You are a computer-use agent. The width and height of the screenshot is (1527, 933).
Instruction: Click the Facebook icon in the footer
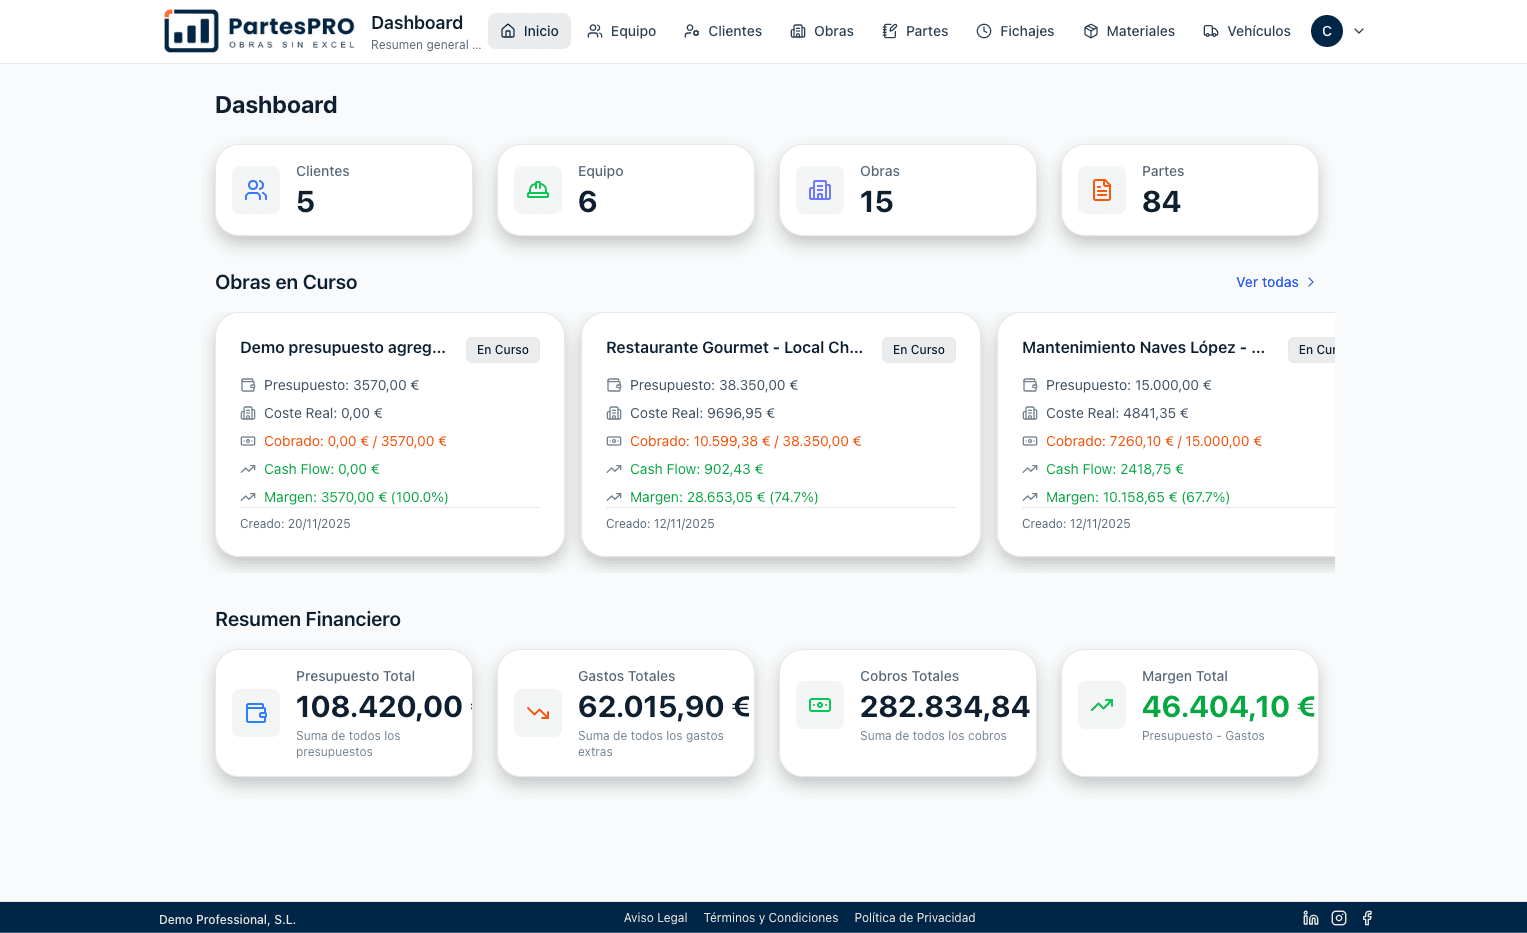click(x=1366, y=917)
